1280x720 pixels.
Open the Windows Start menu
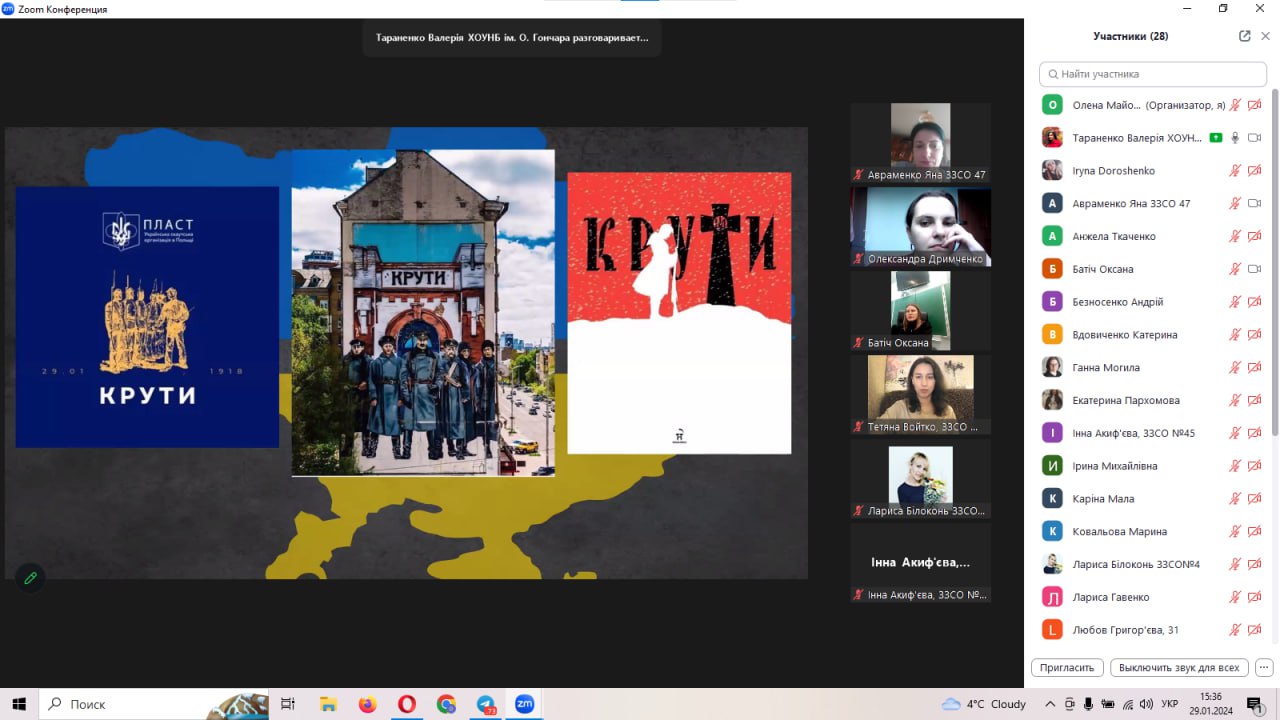(19, 704)
